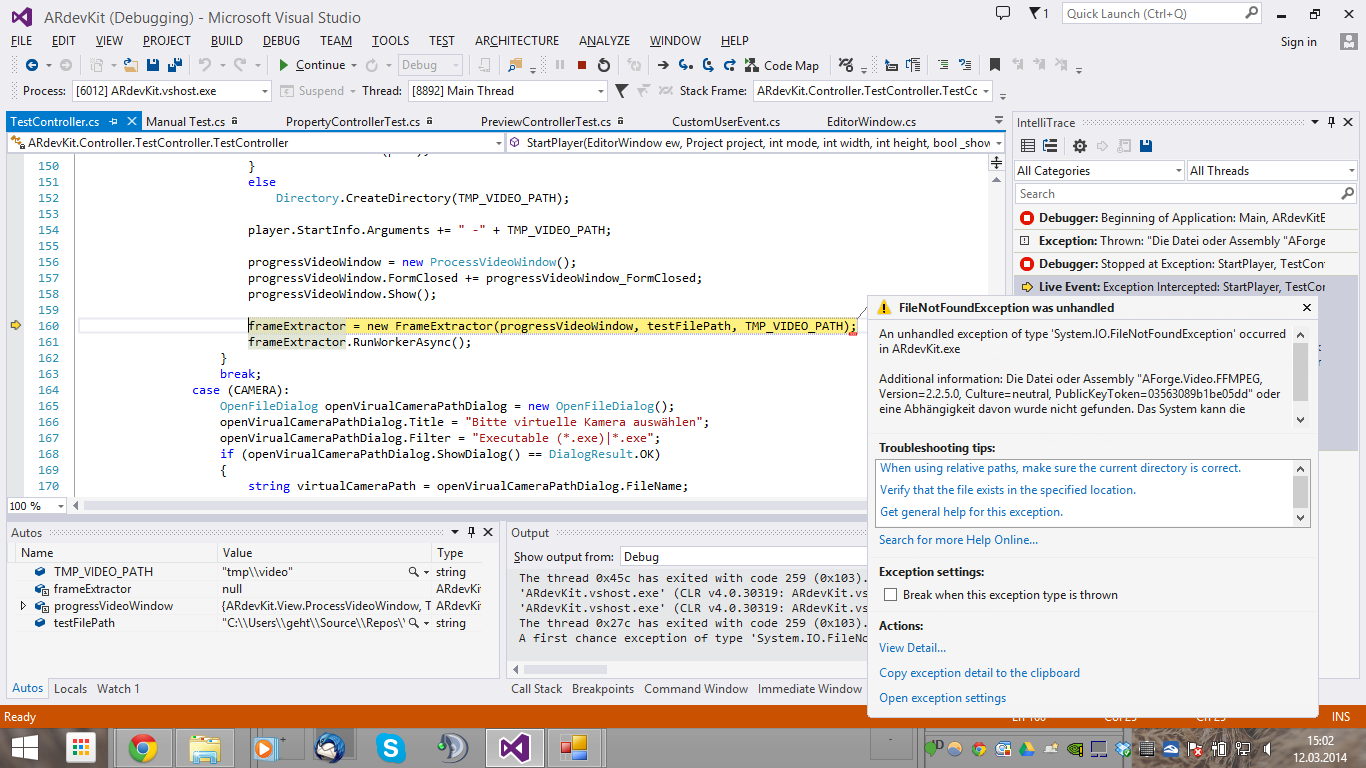Open IntelliTrace settings gear
The width and height of the screenshot is (1366, 768).
pyautogui.click(x=1080, y=146)
